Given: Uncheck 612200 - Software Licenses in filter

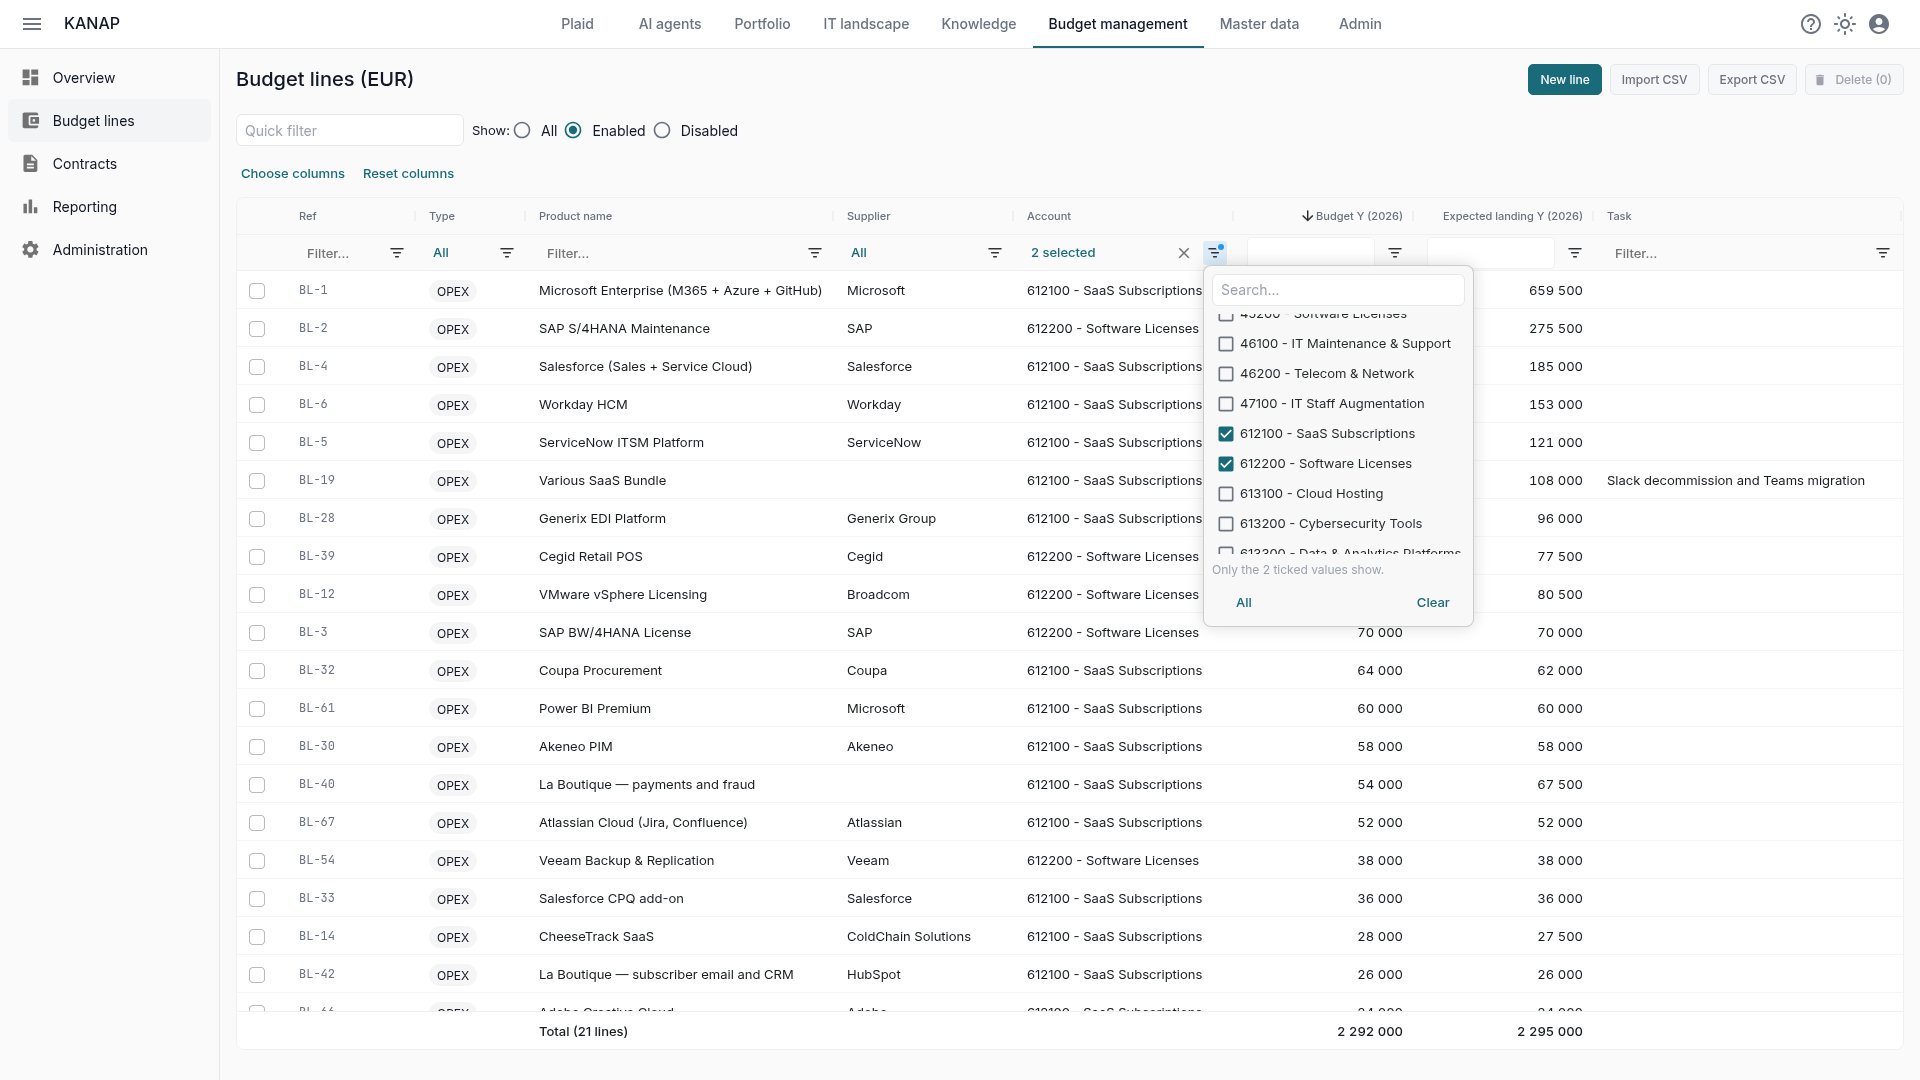Looking at the screenshot, I should [x=1226, y=464].
